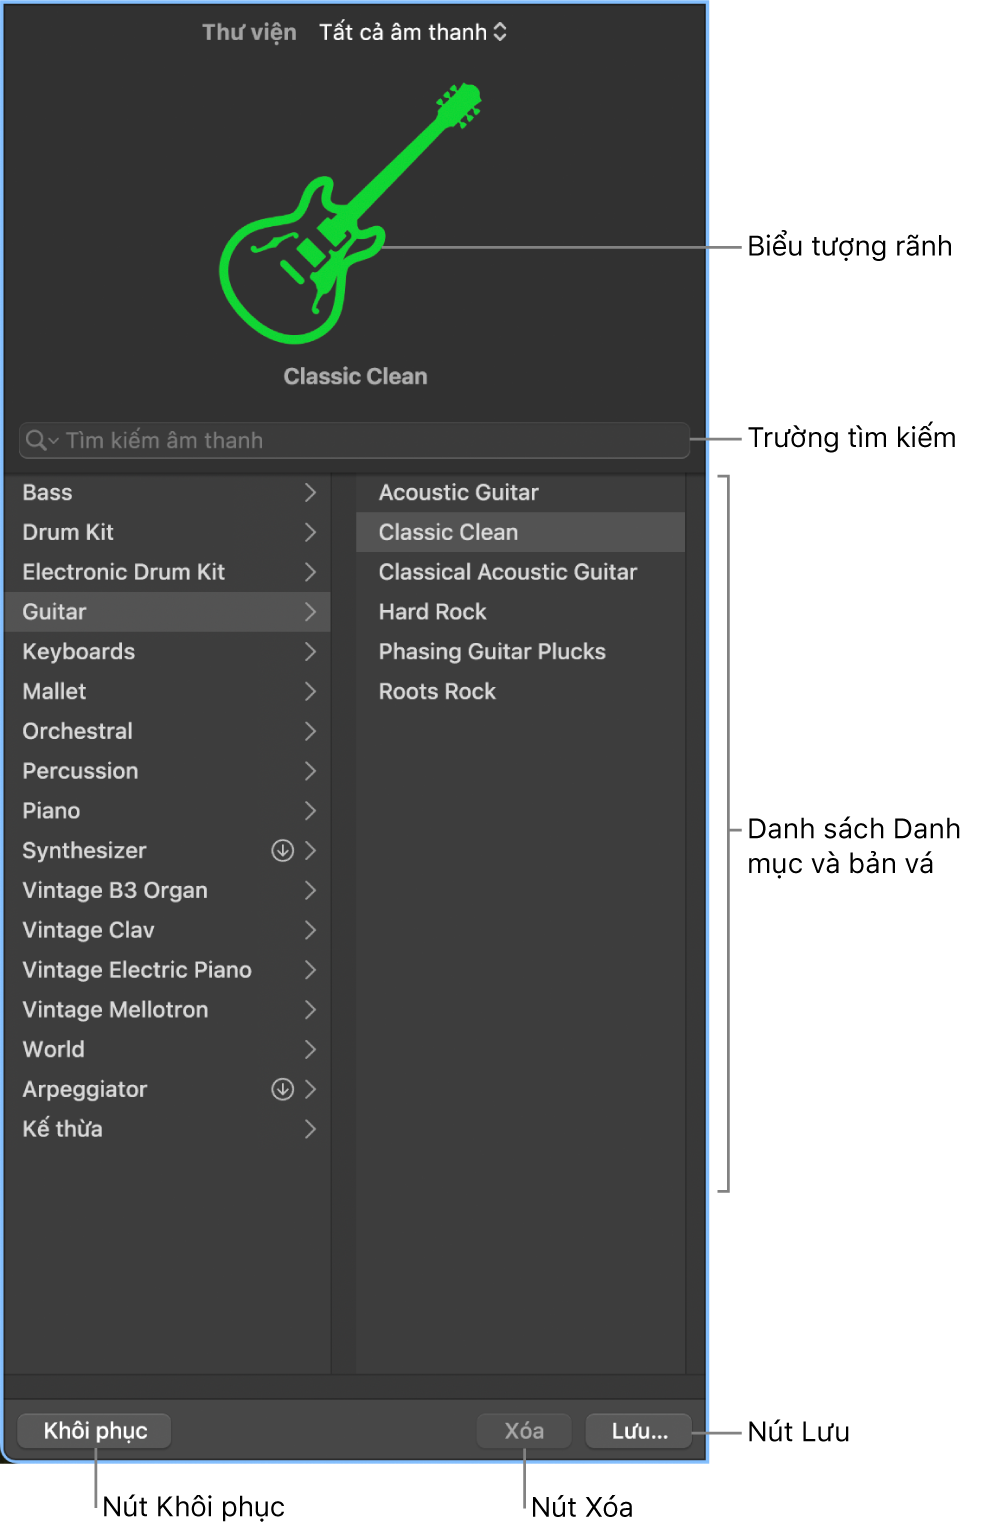Viewport: 982px width, 1530px height.
Task: Expand the Drum Kit chevron arrow
Action: 310,533
